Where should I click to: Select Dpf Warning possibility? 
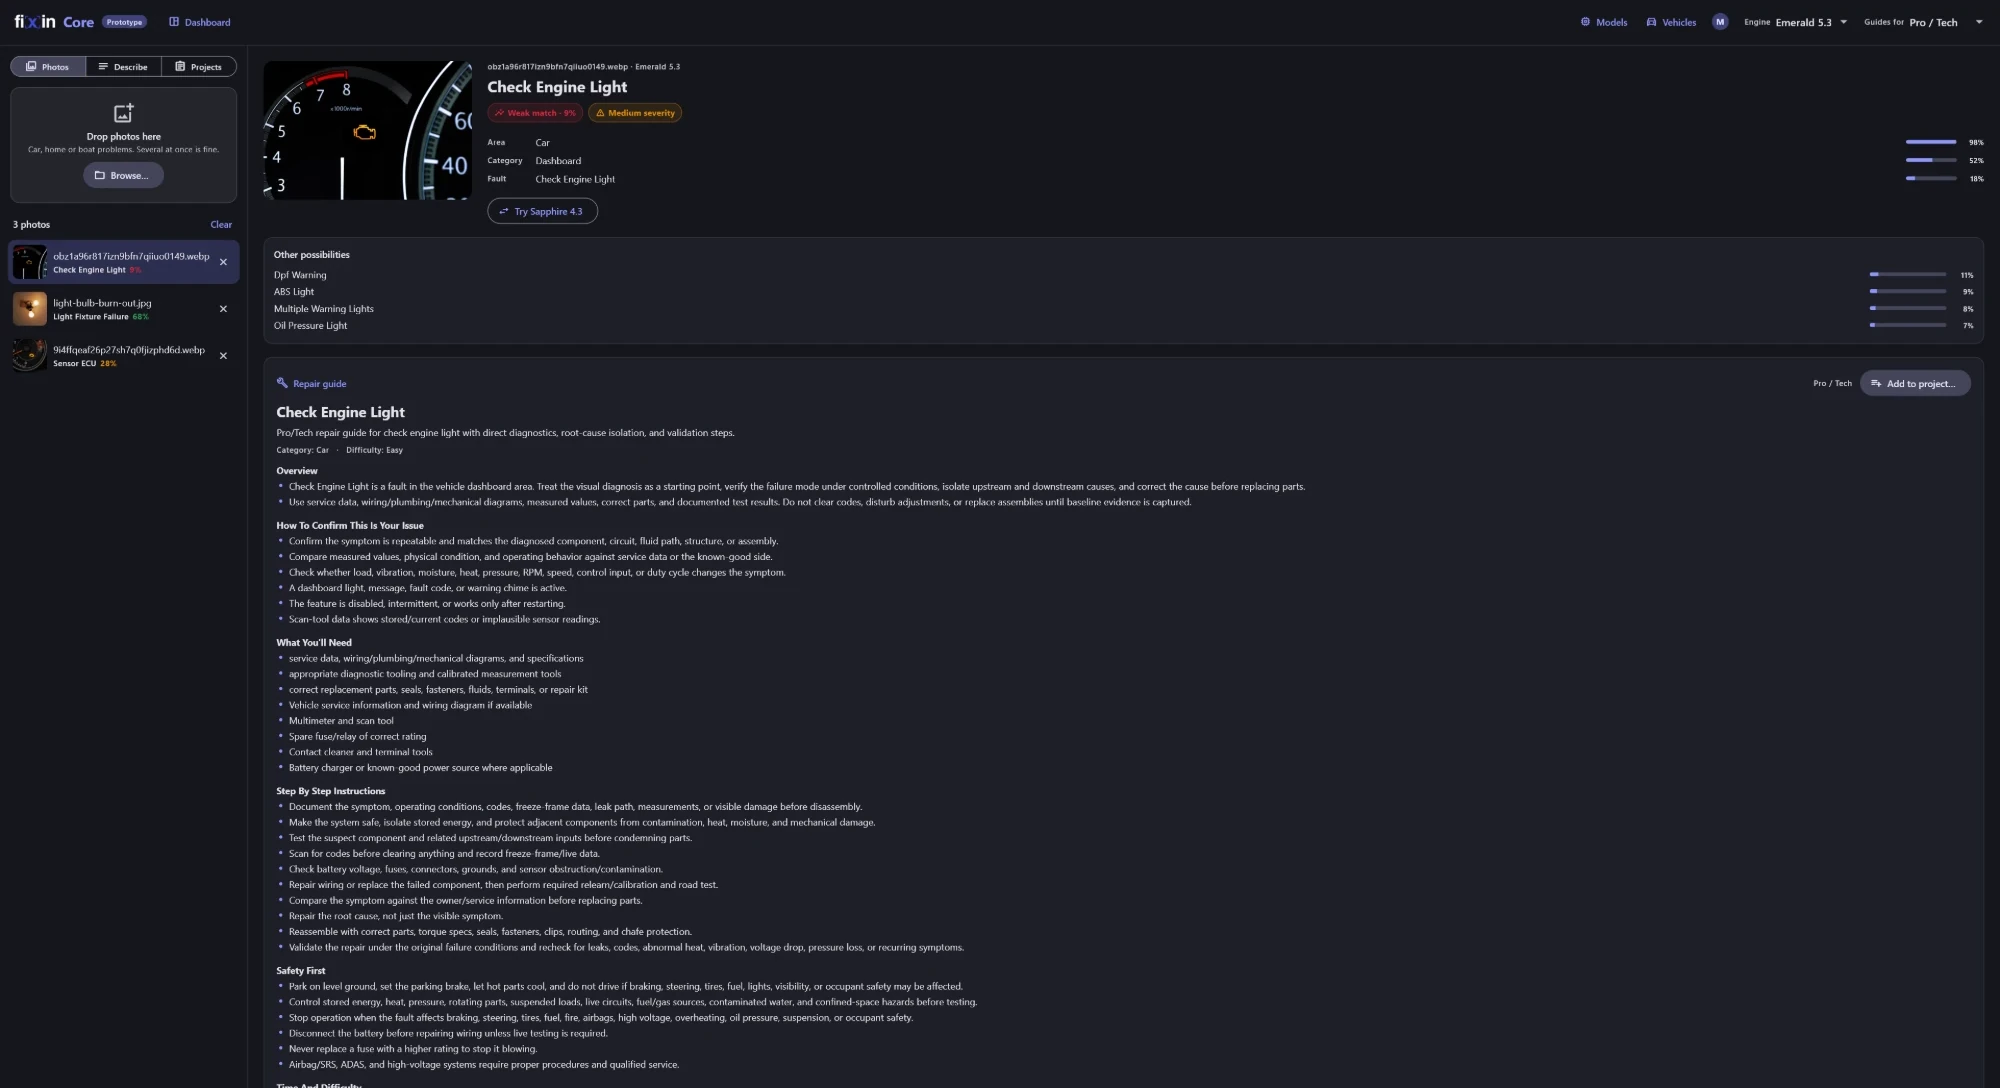click(300, 275)
